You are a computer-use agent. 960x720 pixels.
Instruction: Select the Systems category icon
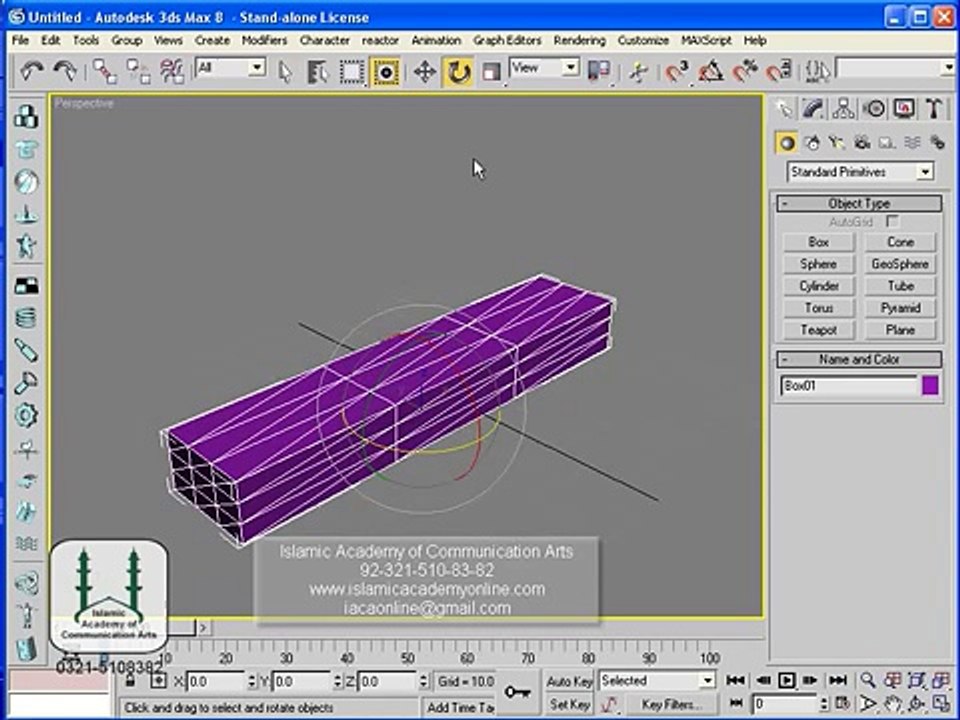click(937, 143)
